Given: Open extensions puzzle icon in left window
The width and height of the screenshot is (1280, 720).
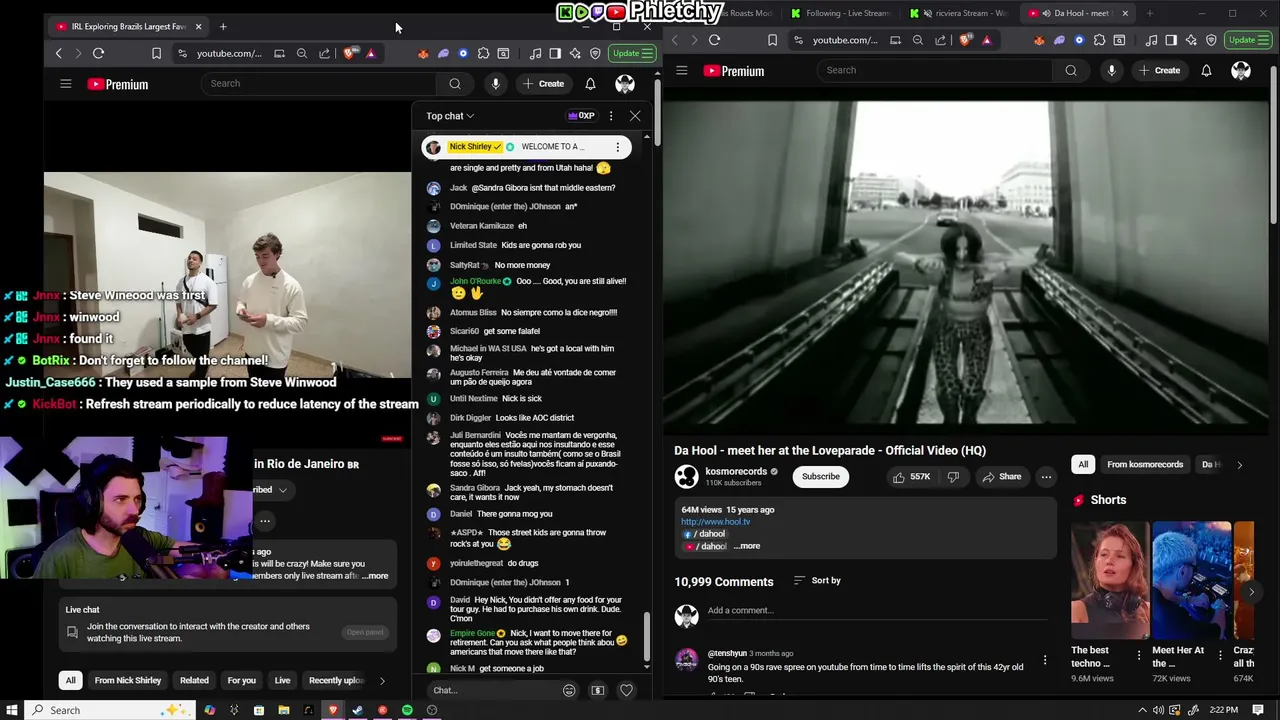Looking at the screenshot, I should pos(483,53).
